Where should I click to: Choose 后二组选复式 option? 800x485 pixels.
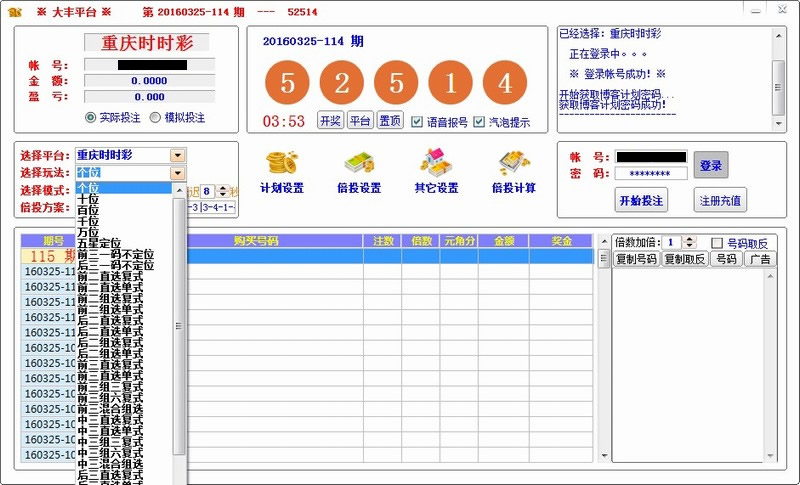(124, 343)
